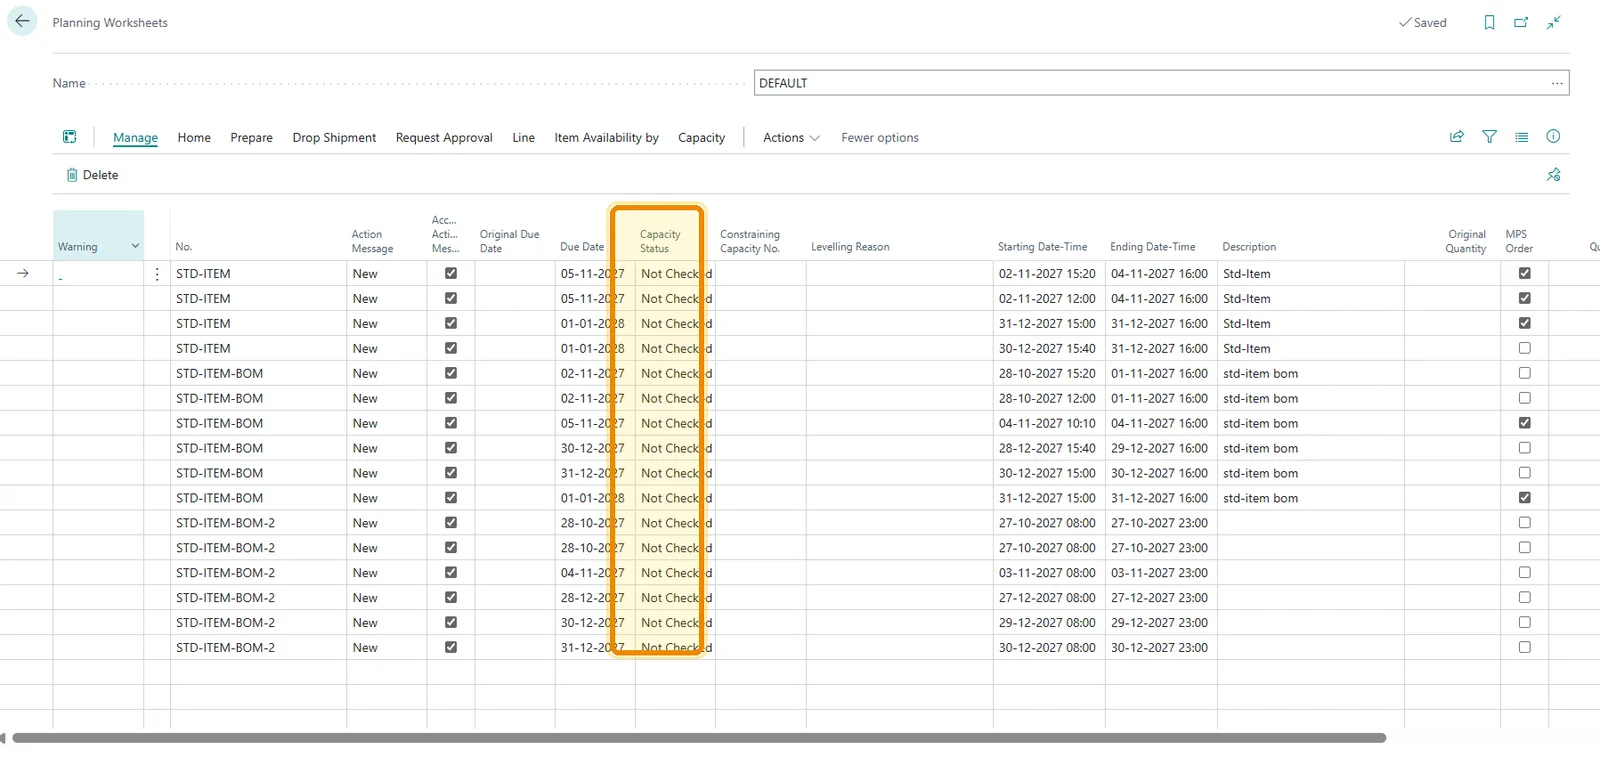This screenshot has height=759, width=1600.
Task: Open the Prepare menu
Action: 251,138
